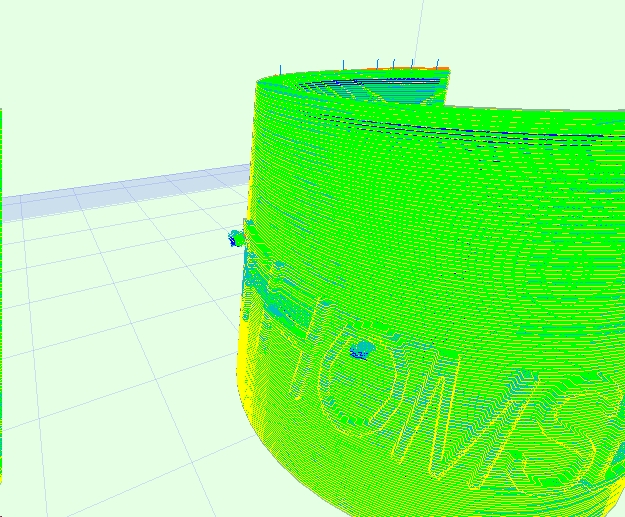Select the leftmost blue vertical line above the rim
625x517 pixels.
tap(280, 70)
